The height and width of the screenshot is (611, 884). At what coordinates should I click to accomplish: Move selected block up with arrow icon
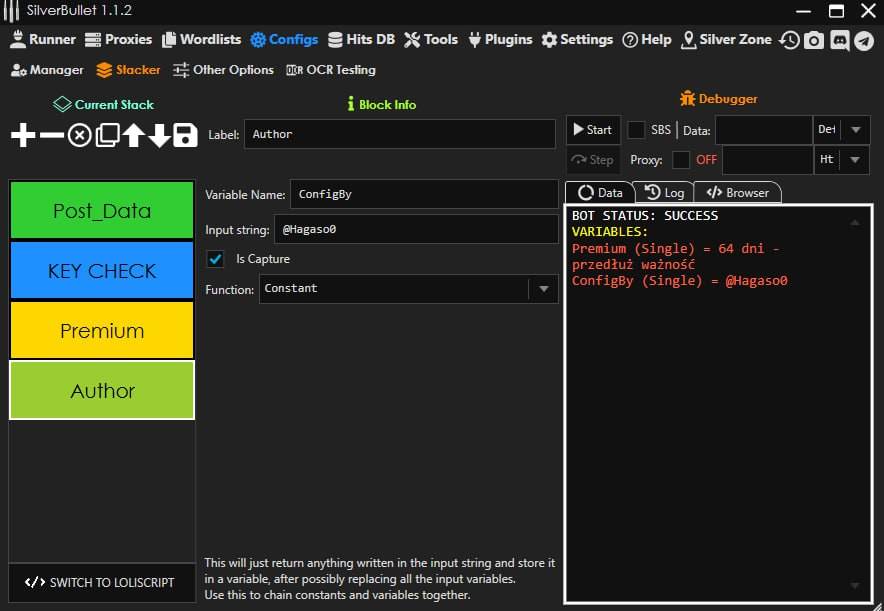coord(133,135)
